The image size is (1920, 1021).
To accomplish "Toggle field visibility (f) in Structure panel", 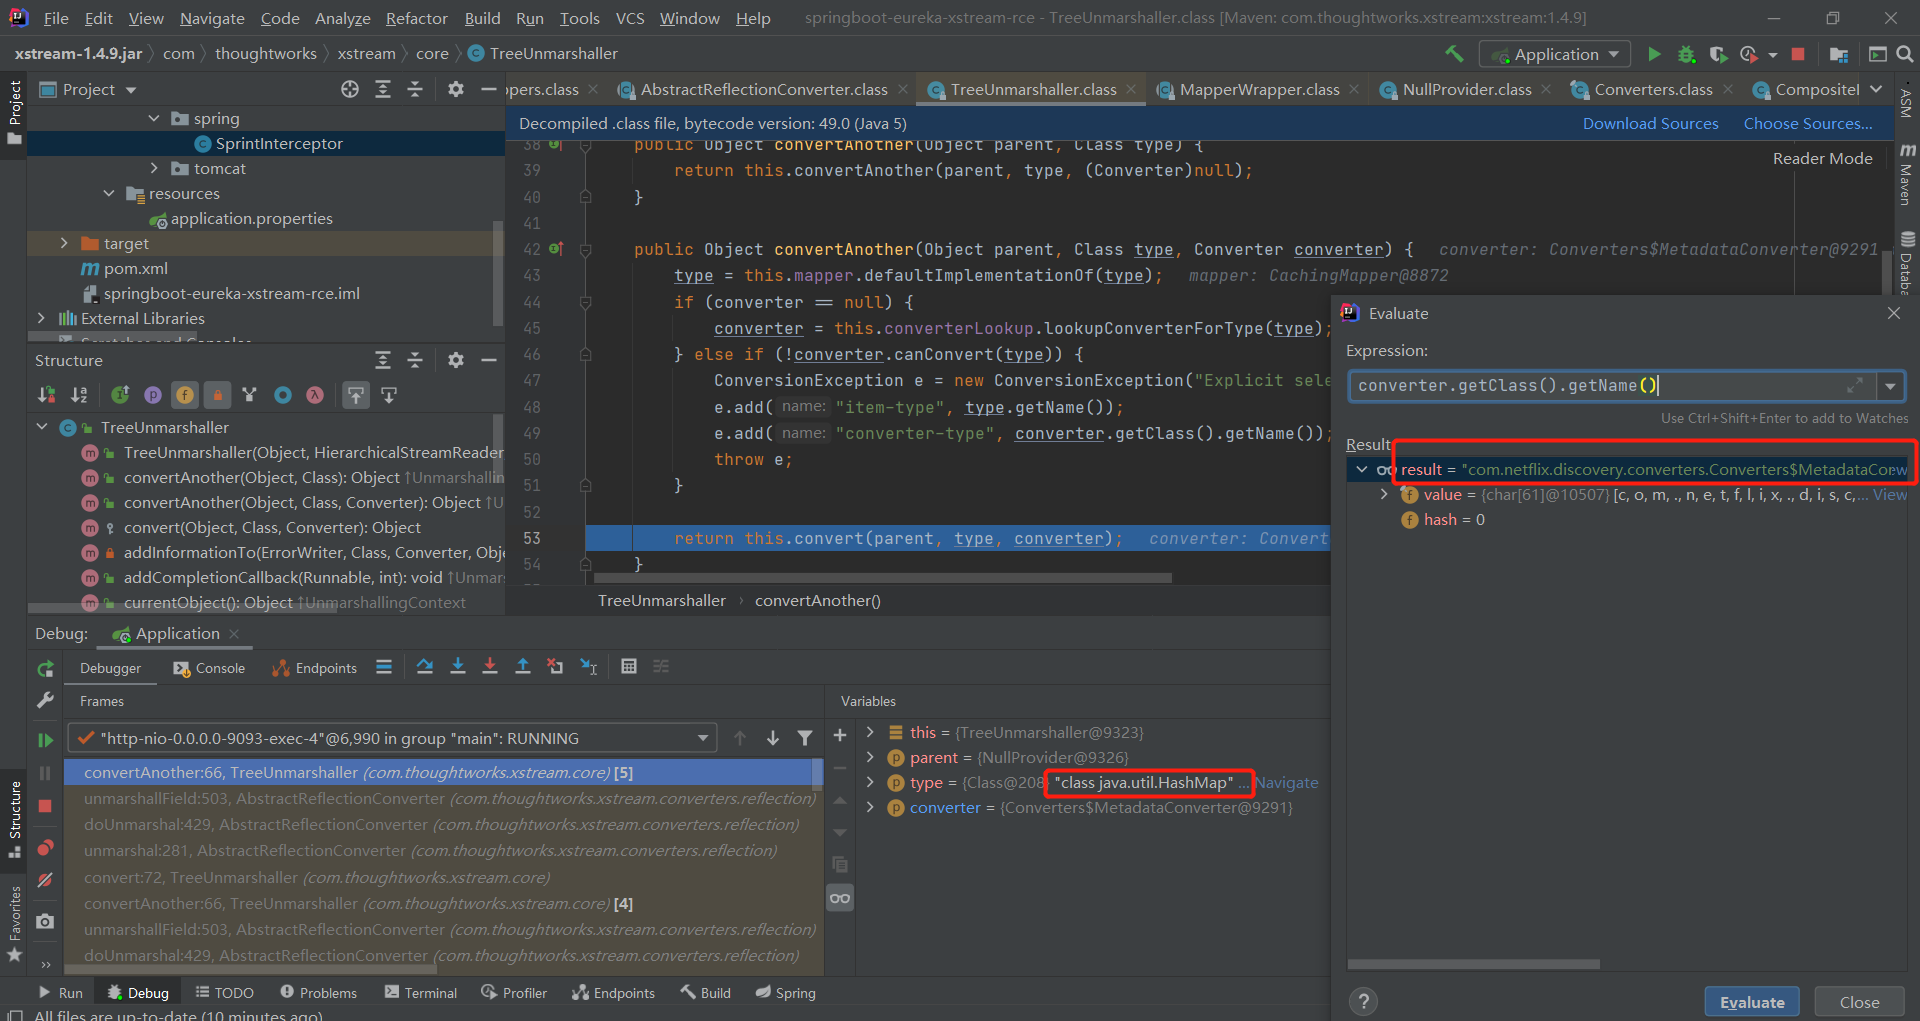I will pyautogui.click(x=185, y=395).
